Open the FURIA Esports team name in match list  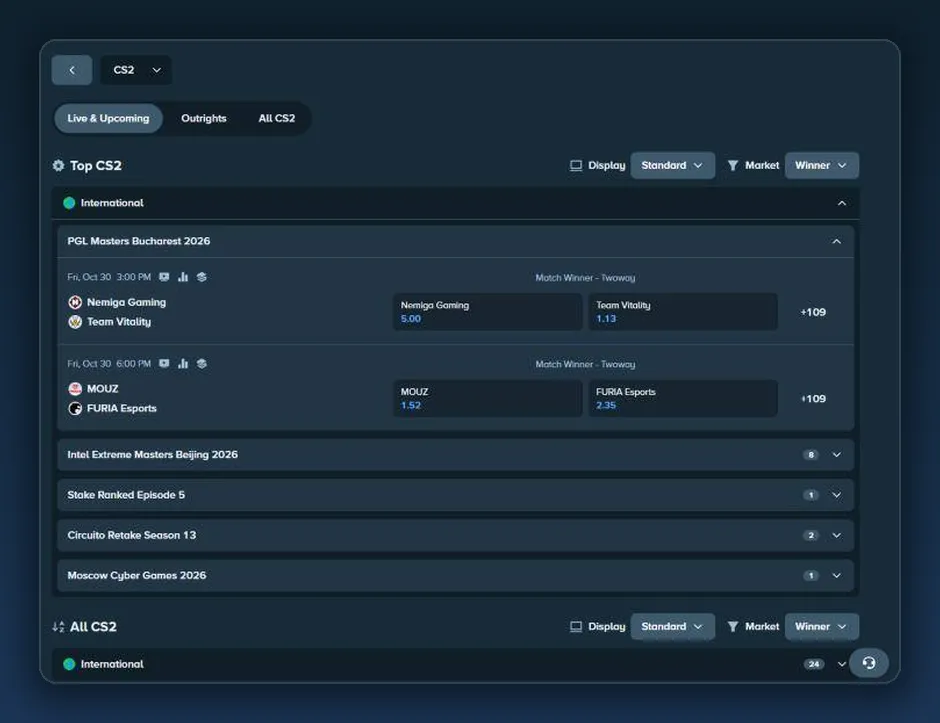(122, 408)
